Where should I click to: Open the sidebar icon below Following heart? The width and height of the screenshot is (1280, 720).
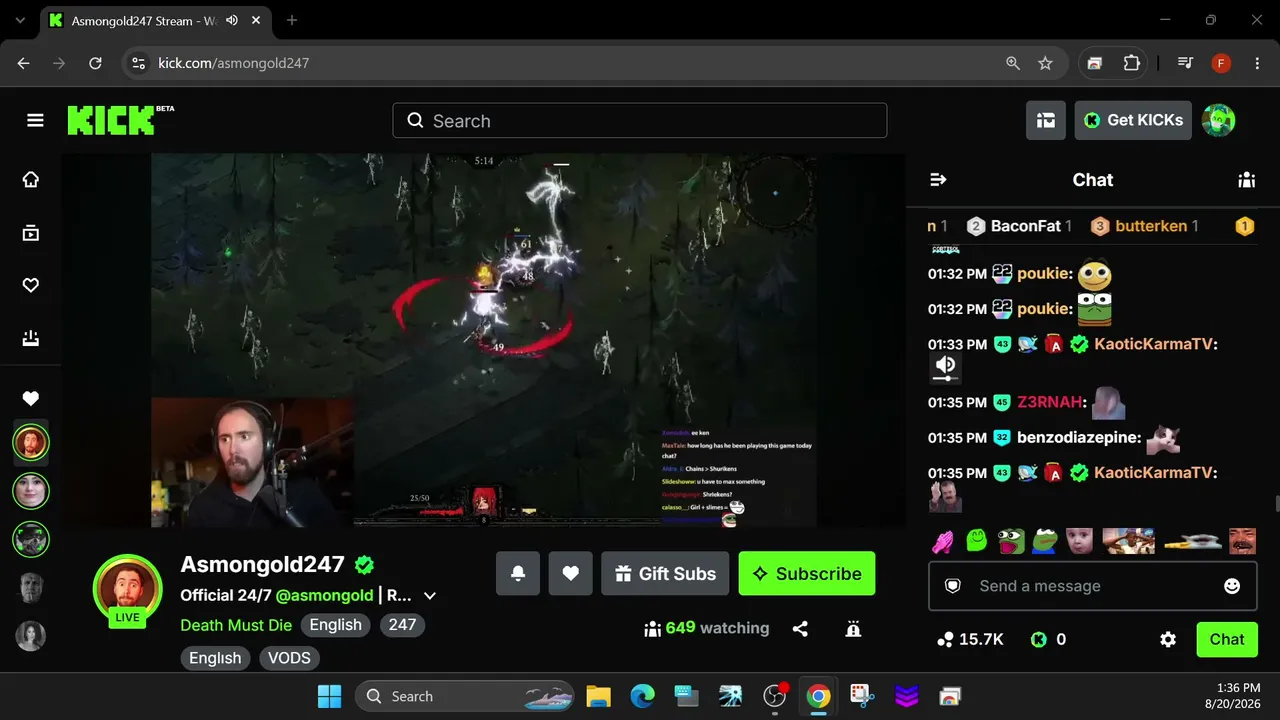click(x=31, y=339)
